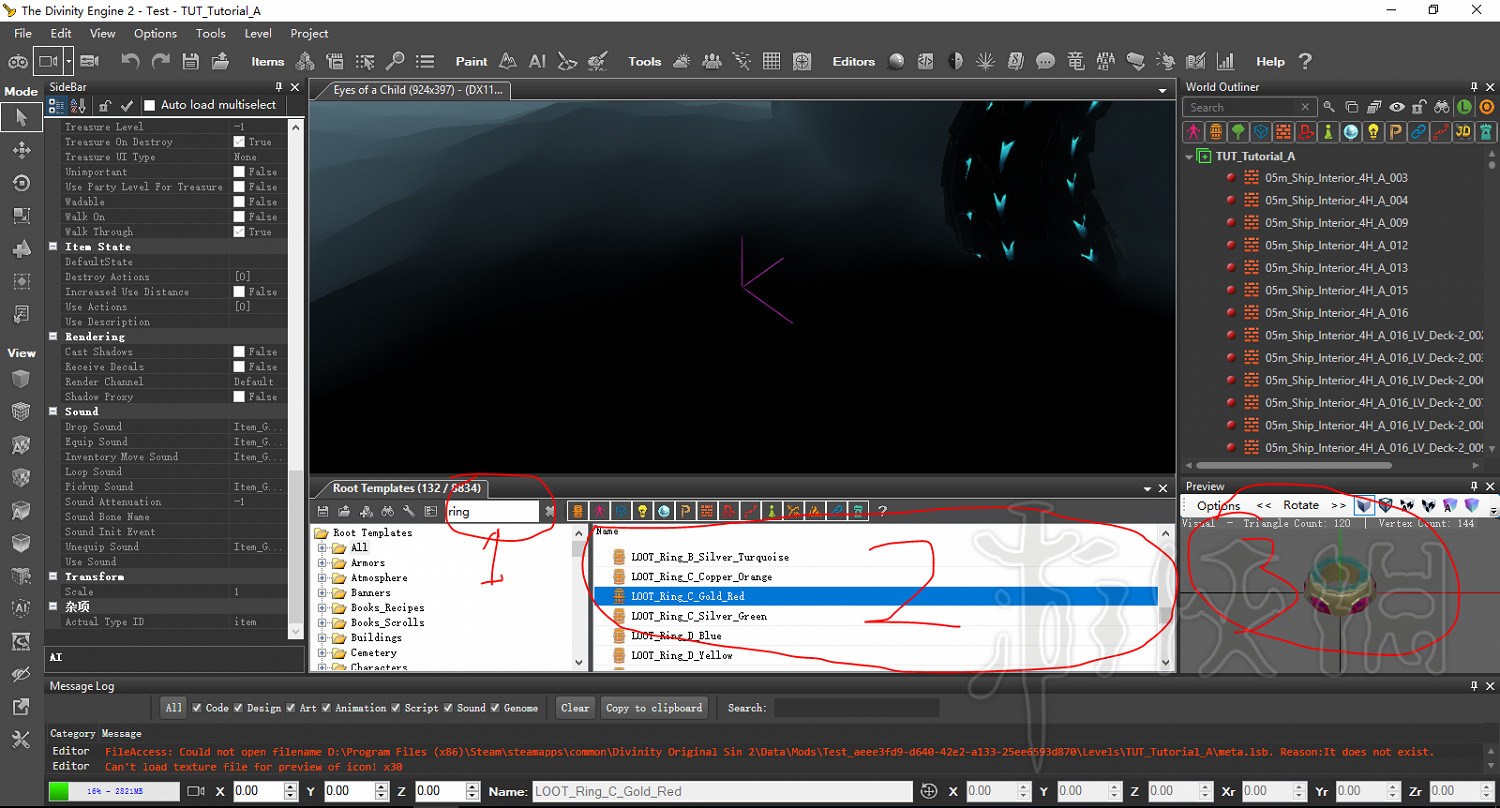Filter outliner by lightbulb light icon
Viewport: 1500px width, 808px height.
pyautogui.click(x=1374, y=132)
